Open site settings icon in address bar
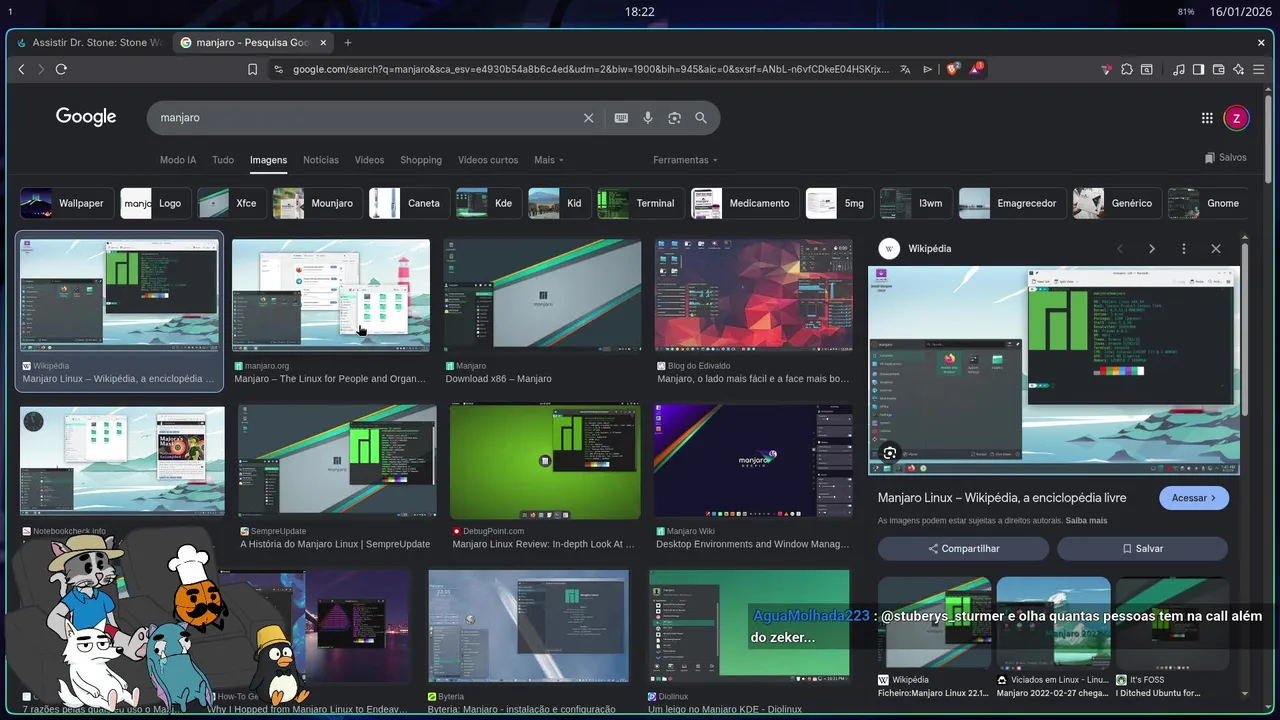 pos(278,69)
